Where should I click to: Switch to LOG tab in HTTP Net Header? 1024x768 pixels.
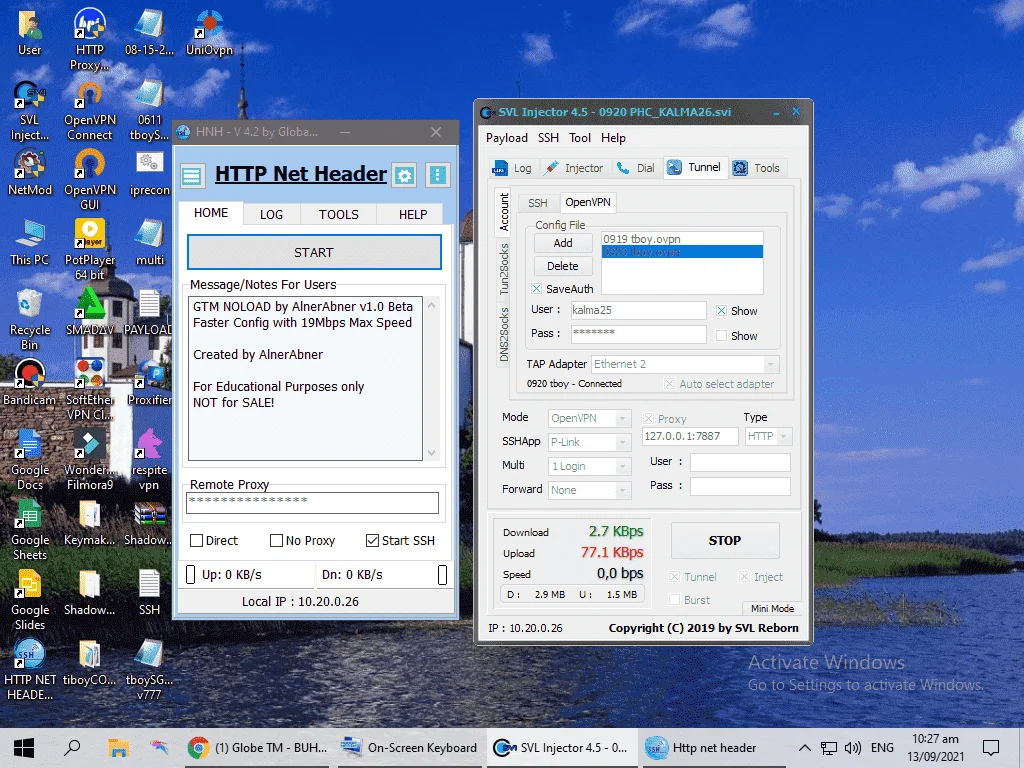point(272,214)
